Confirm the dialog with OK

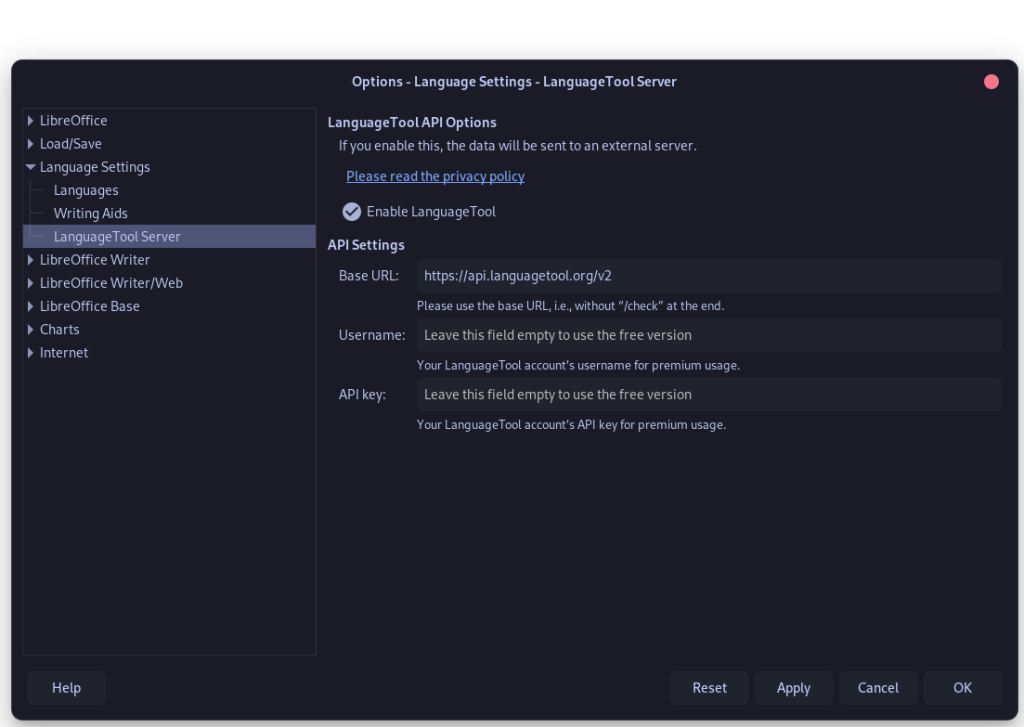click(x=962, y=688)
